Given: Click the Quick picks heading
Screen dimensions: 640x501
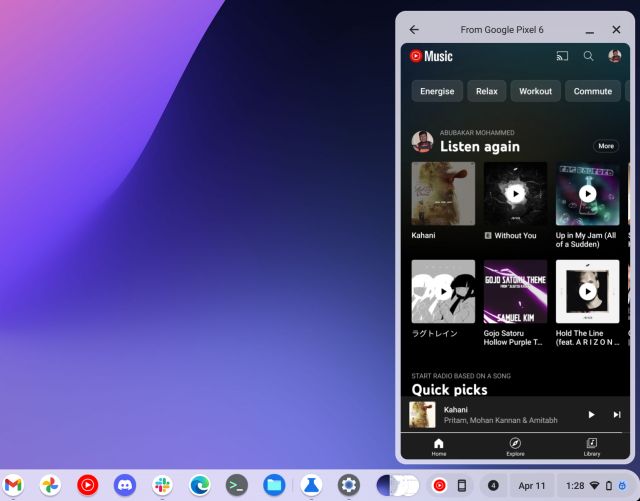Looking at the screenshot, I should pyautogui.click(x=449, y=390).
